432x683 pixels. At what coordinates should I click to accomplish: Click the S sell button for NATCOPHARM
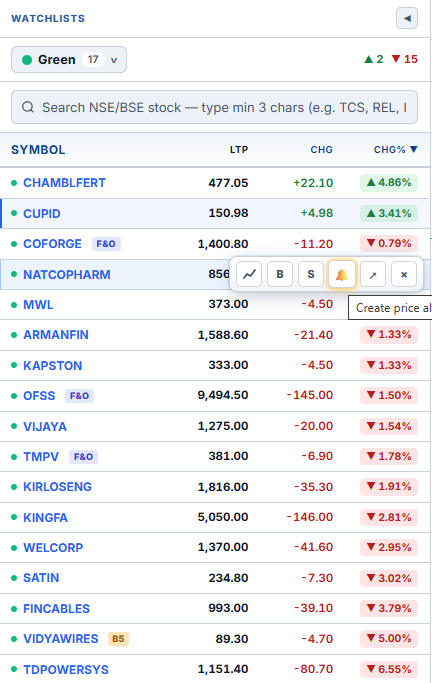tap(311, 274)
